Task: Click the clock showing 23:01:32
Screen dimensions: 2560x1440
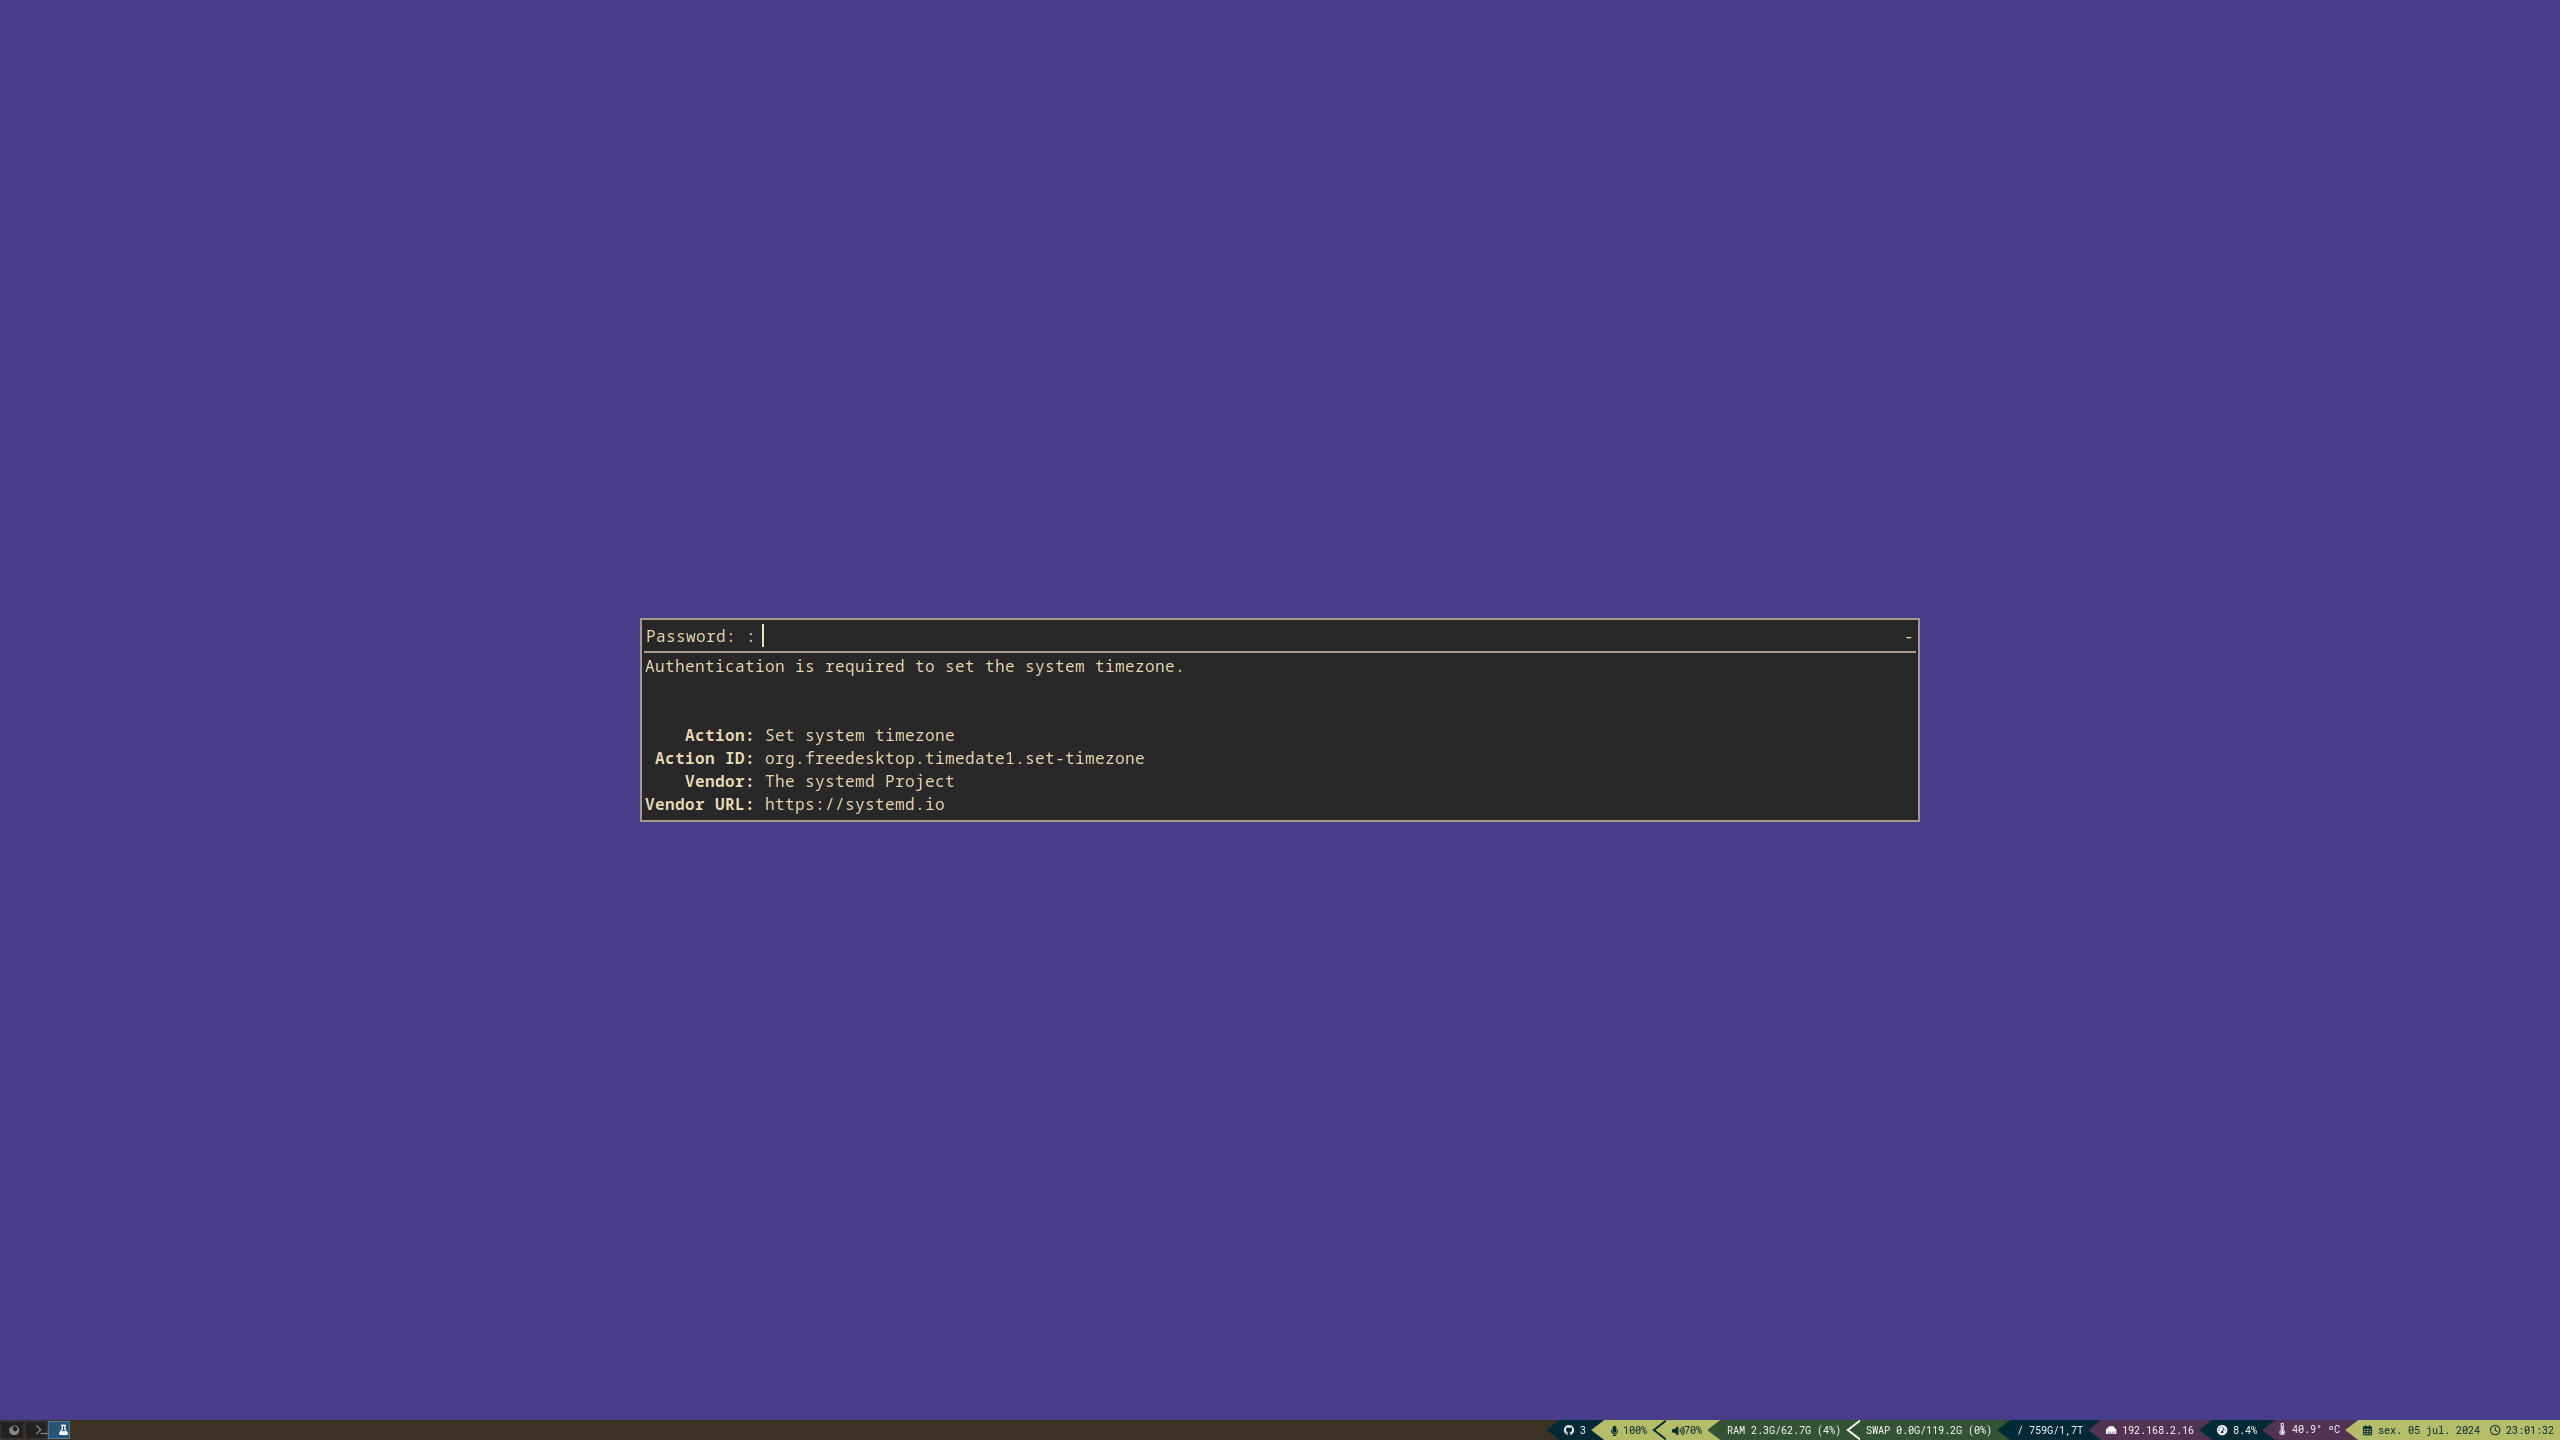Action: [2523, 1430]
